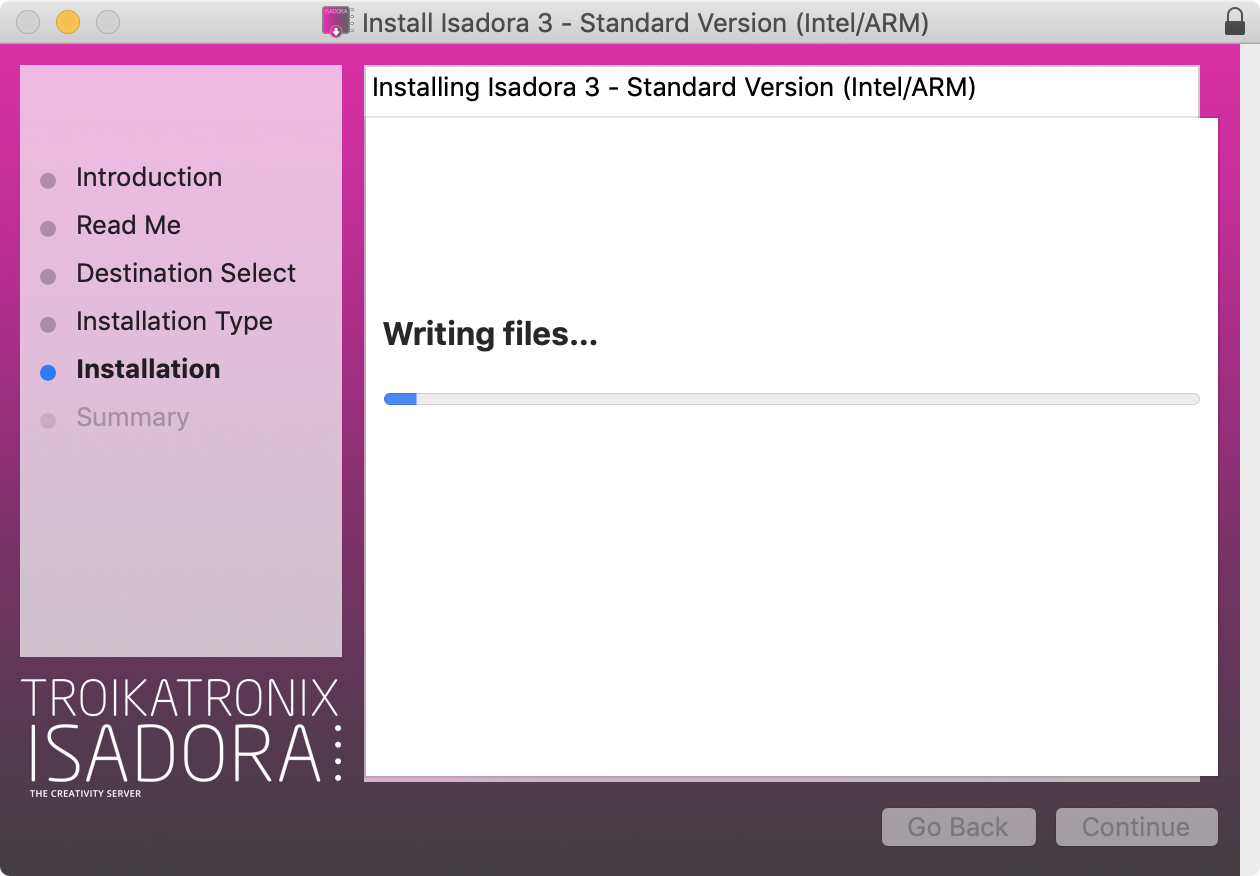The width and height of the screenshot is (1260, 876).
Task: Click the Isadora installer package icon
Action: 338,22
